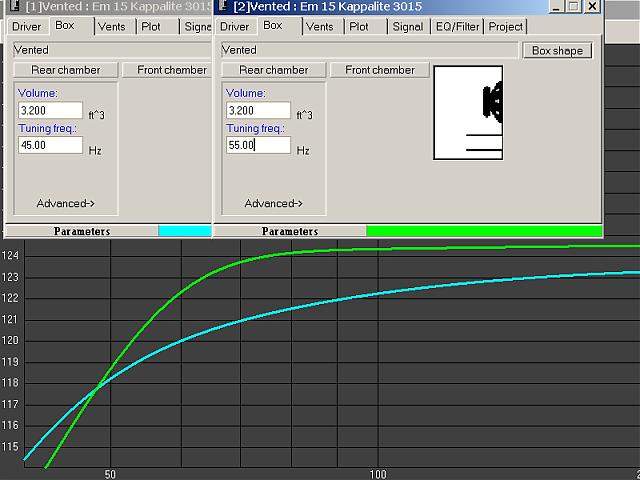Open Vents tab in window [1]
The height and width of the screenshot is (480, 640).
[111, 27]
